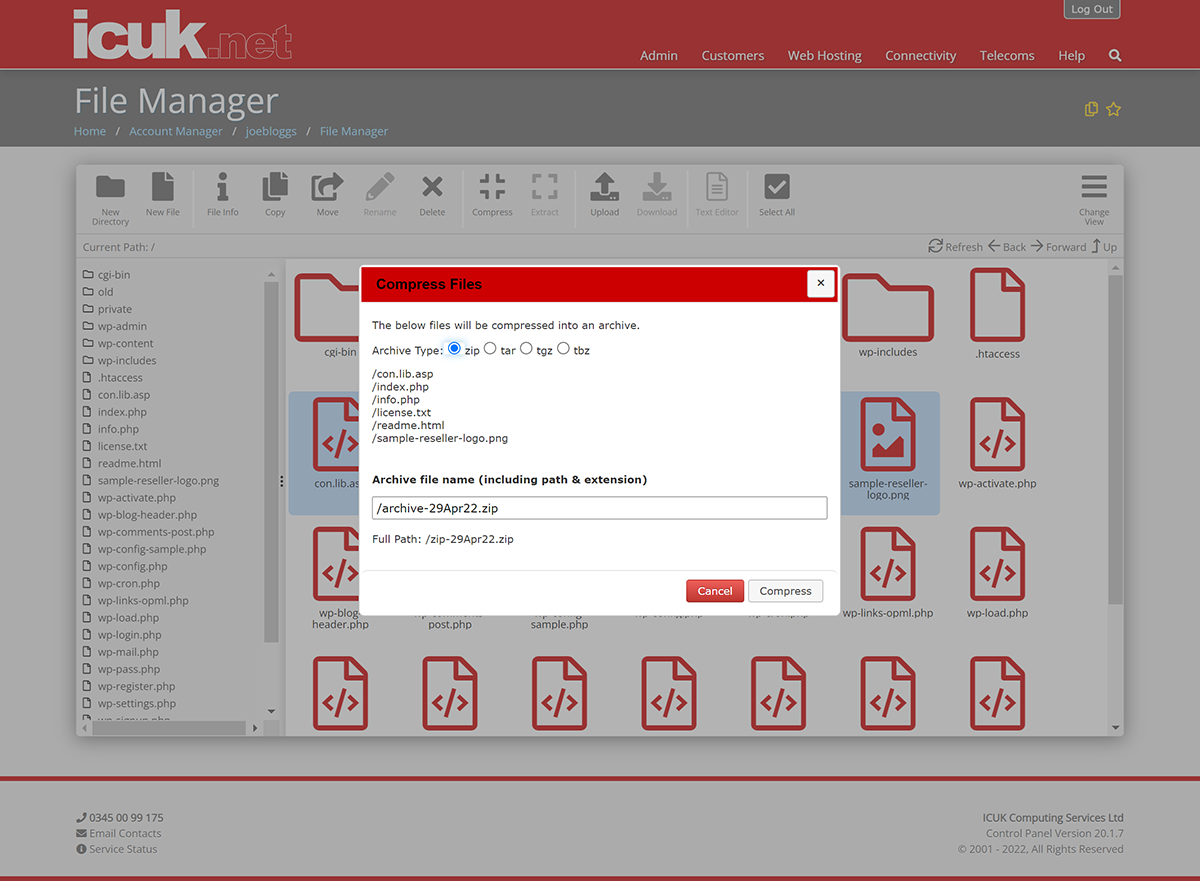Click the tree panel horizontal scrollbar
Image resolution: width=1200 pixels, height=881 pixels.
coord(169,728)
